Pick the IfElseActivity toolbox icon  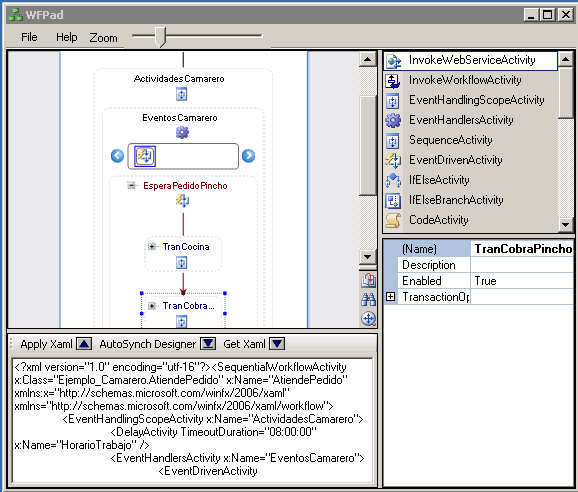click(x=393, y=180)
